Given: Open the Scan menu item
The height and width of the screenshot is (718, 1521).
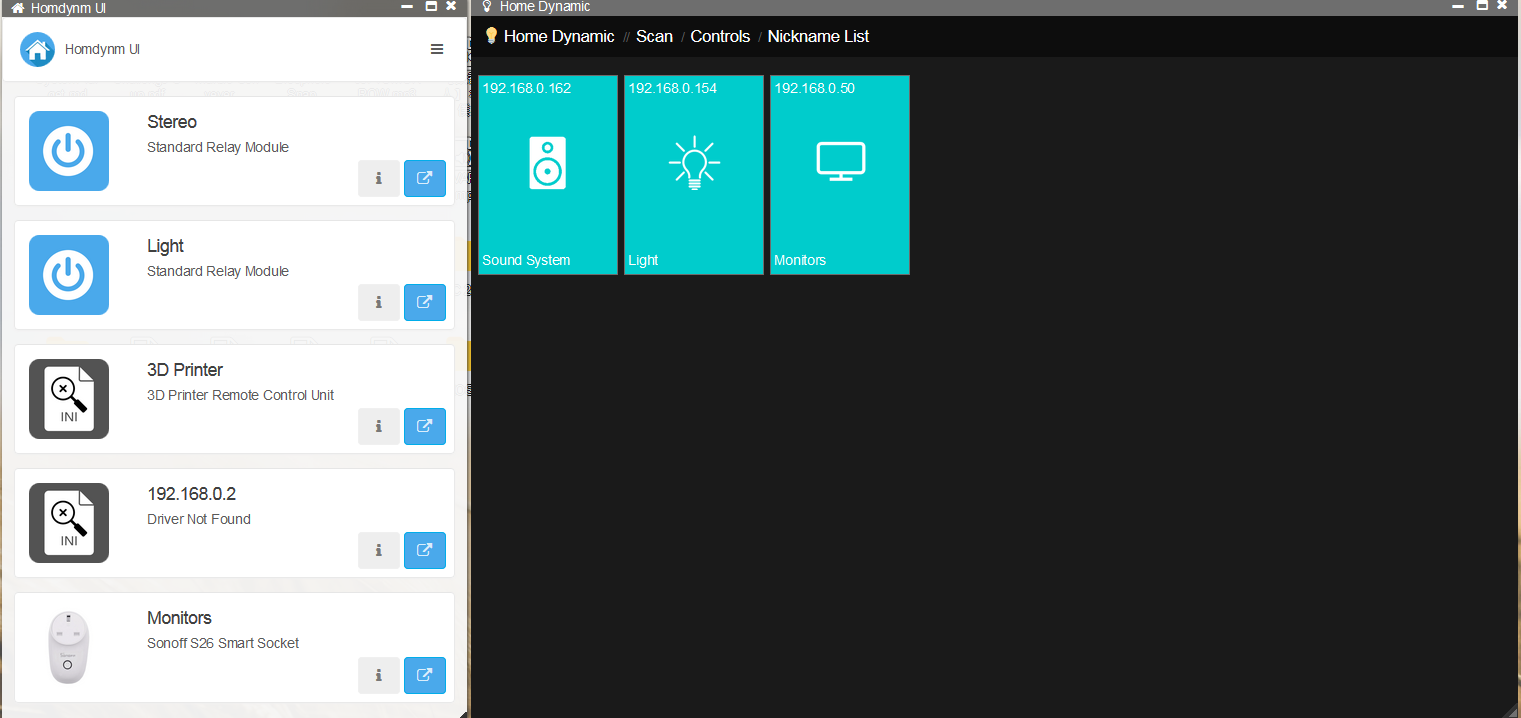Looking at the screenshot, I should click(x=654, y=36).
